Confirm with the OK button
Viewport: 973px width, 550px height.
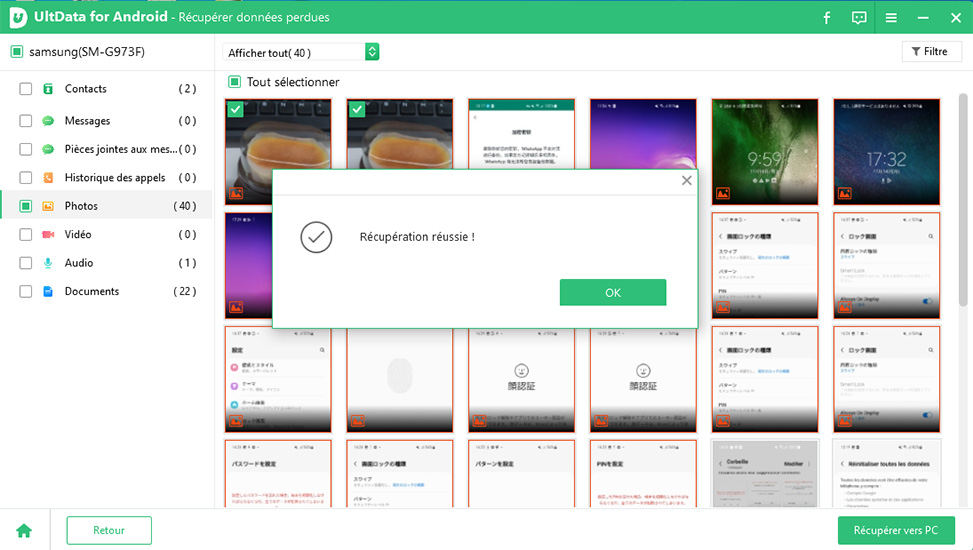[612, 292]
